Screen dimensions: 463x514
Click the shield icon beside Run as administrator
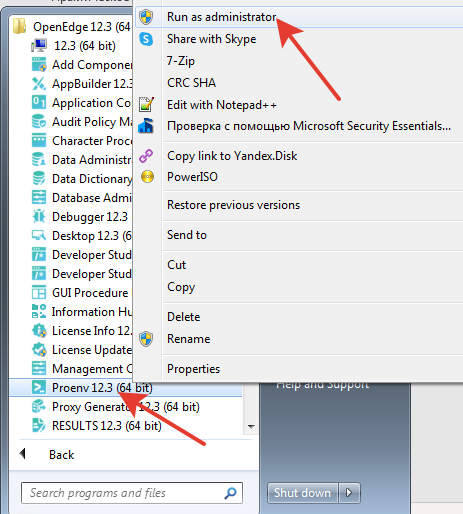click(x=146, y=17)
